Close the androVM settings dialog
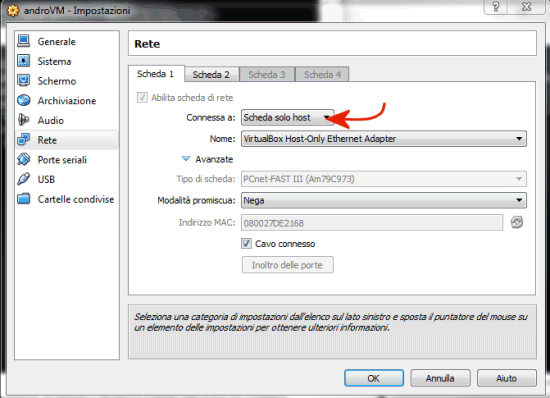The height and width of the screenshot is (398, 550). (526, 7)
